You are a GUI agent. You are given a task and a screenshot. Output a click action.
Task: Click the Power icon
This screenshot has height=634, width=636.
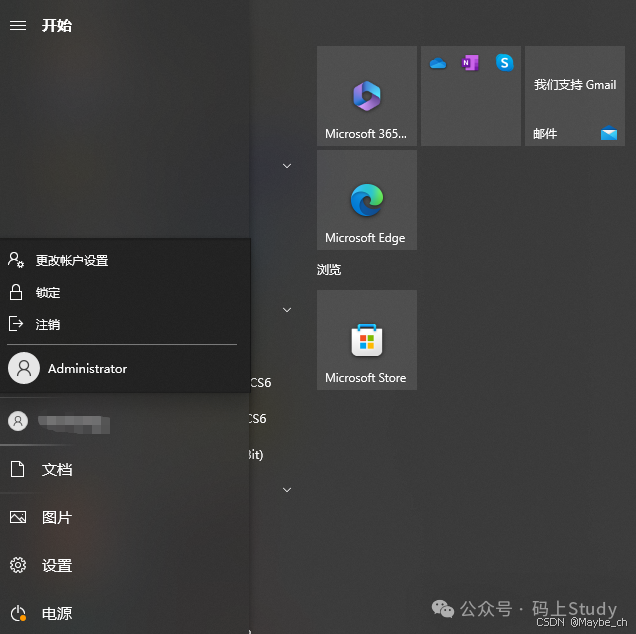coord(18,613)
